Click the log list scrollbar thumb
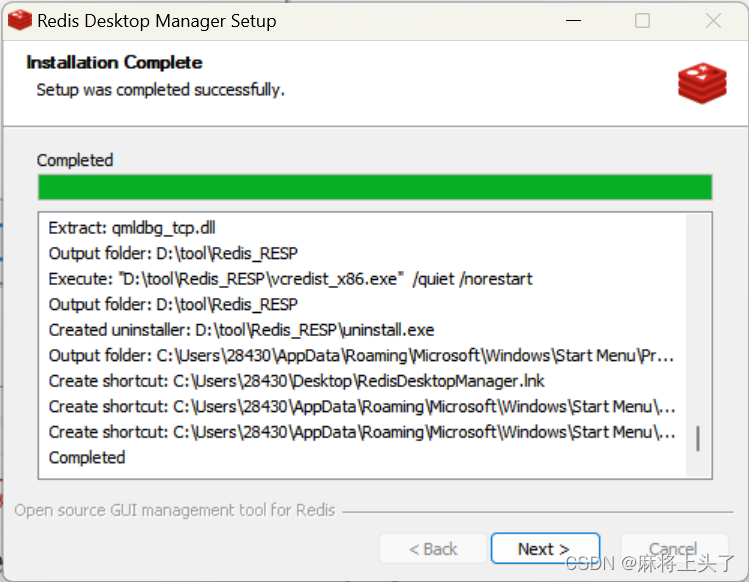The height and width of the screenshot is (582, 749). [697, 438]
